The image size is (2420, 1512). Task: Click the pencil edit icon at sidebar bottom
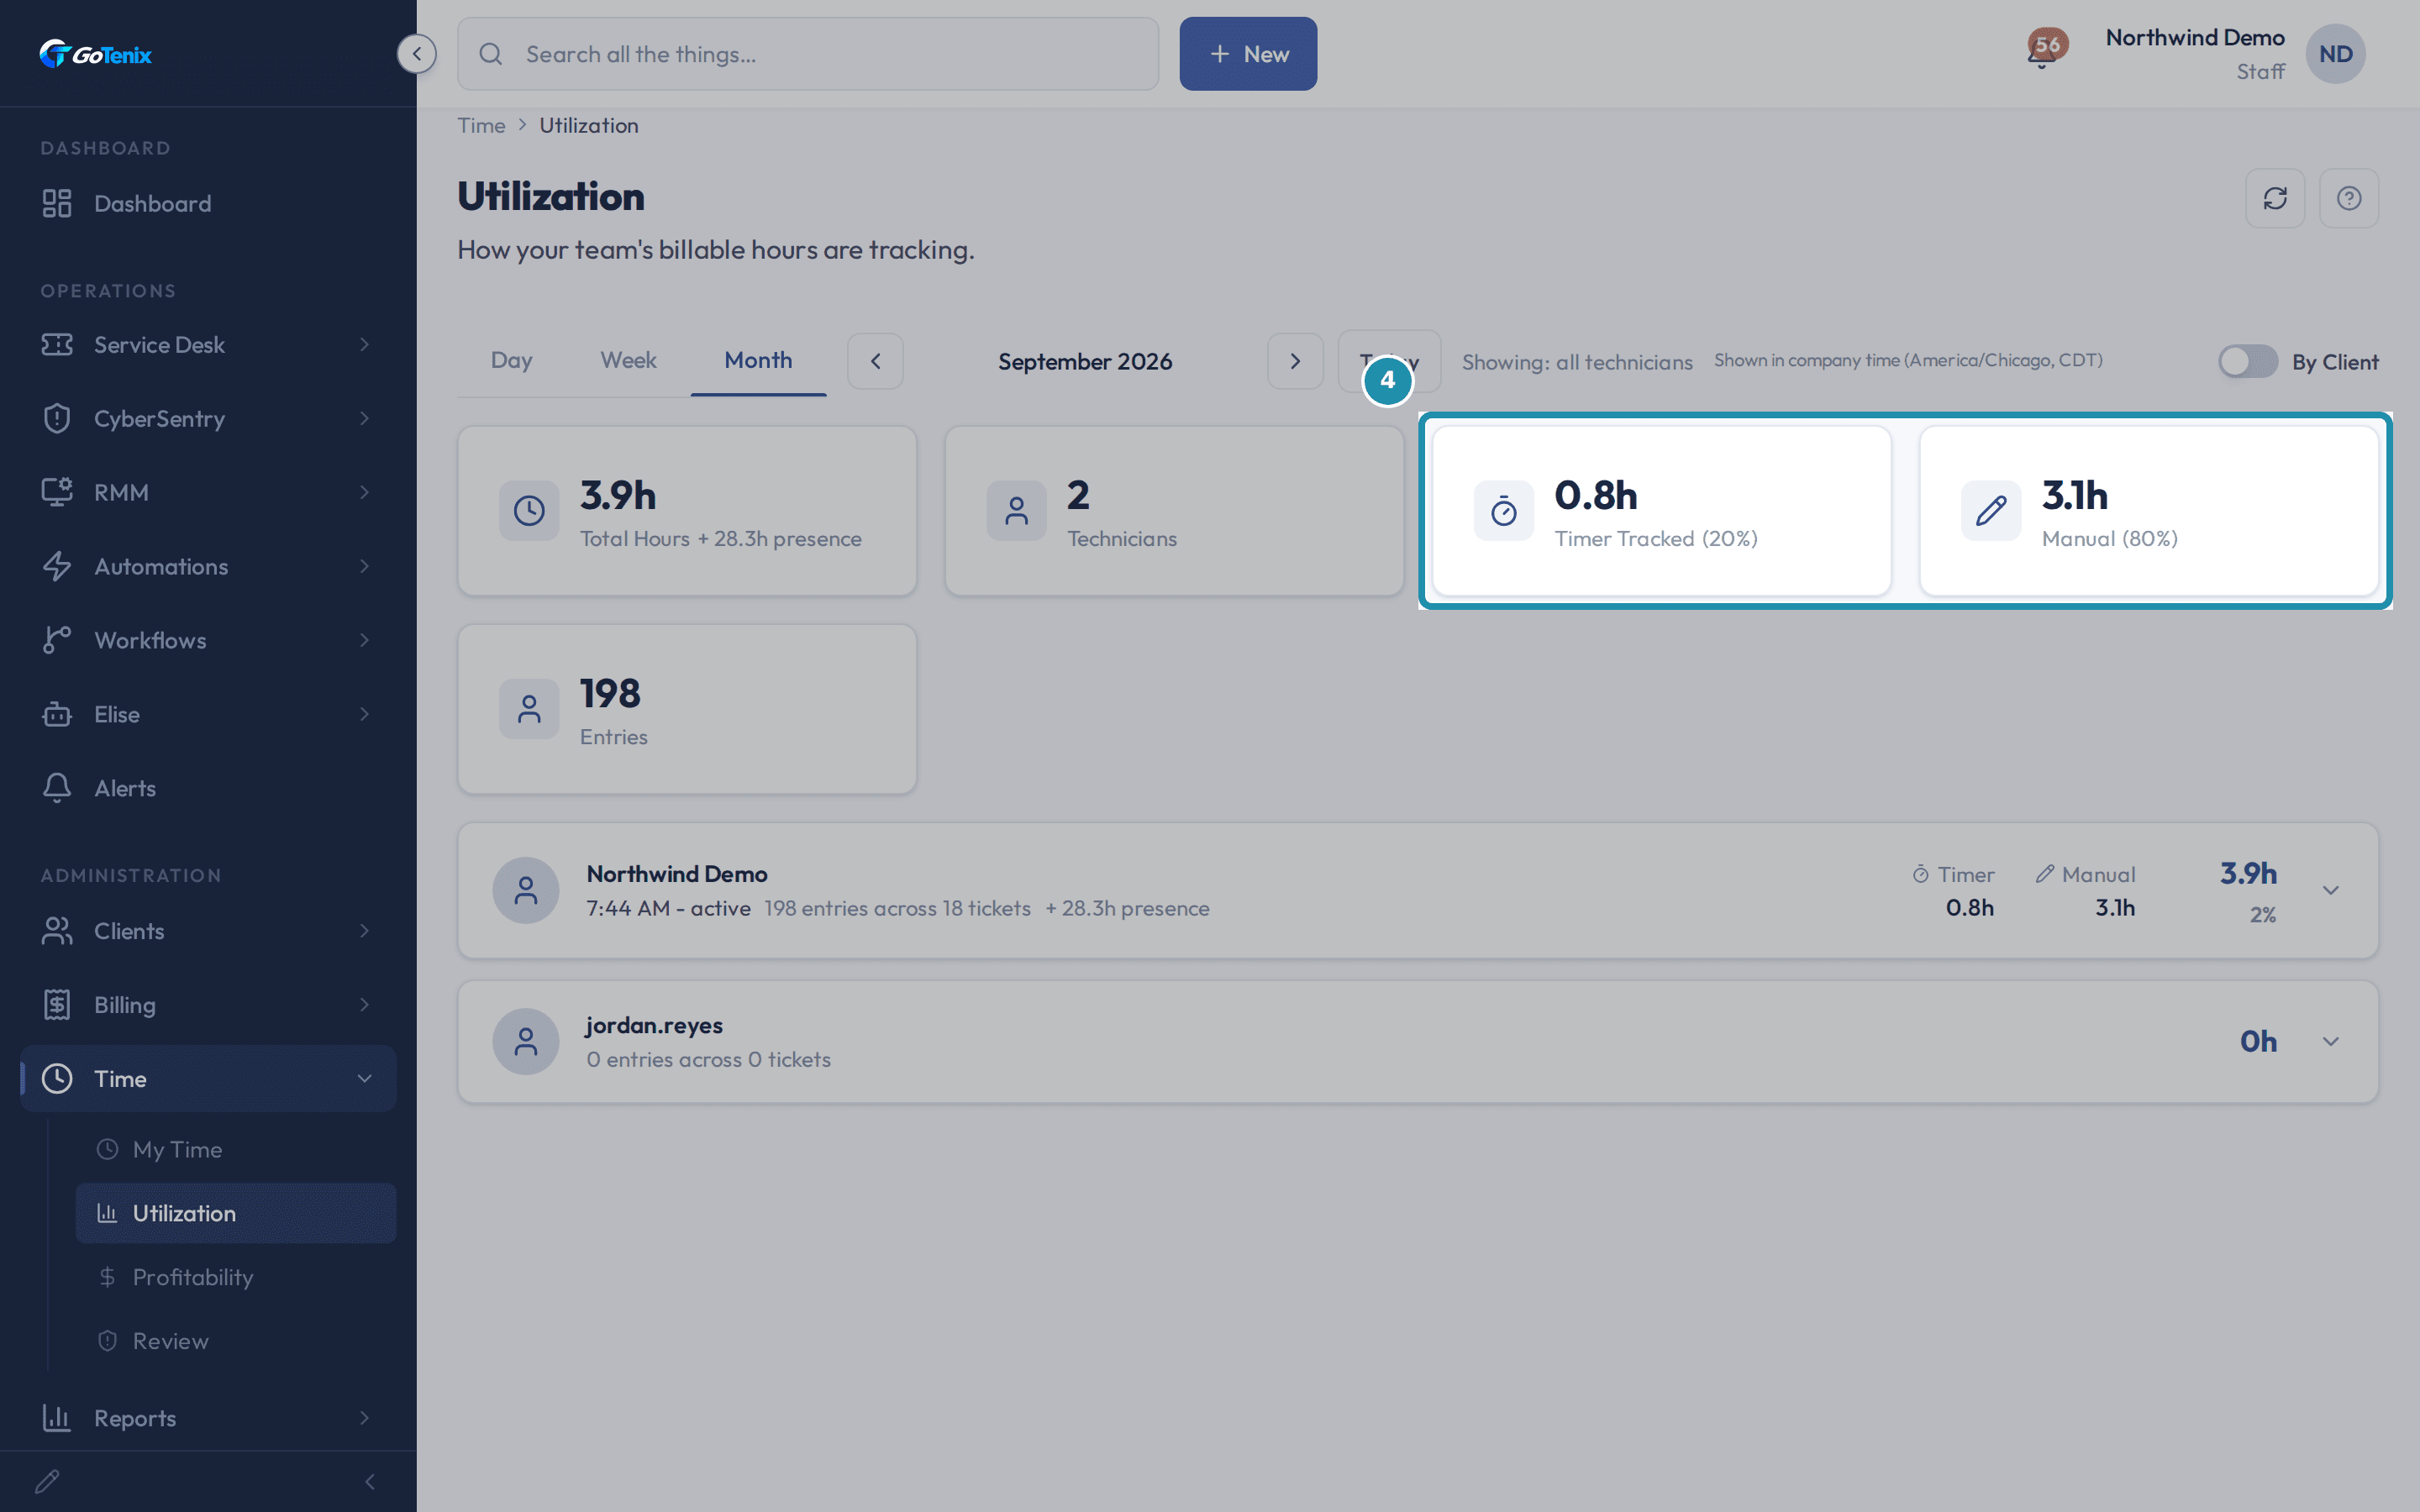pyautogui.click(x=47, y=1481)
